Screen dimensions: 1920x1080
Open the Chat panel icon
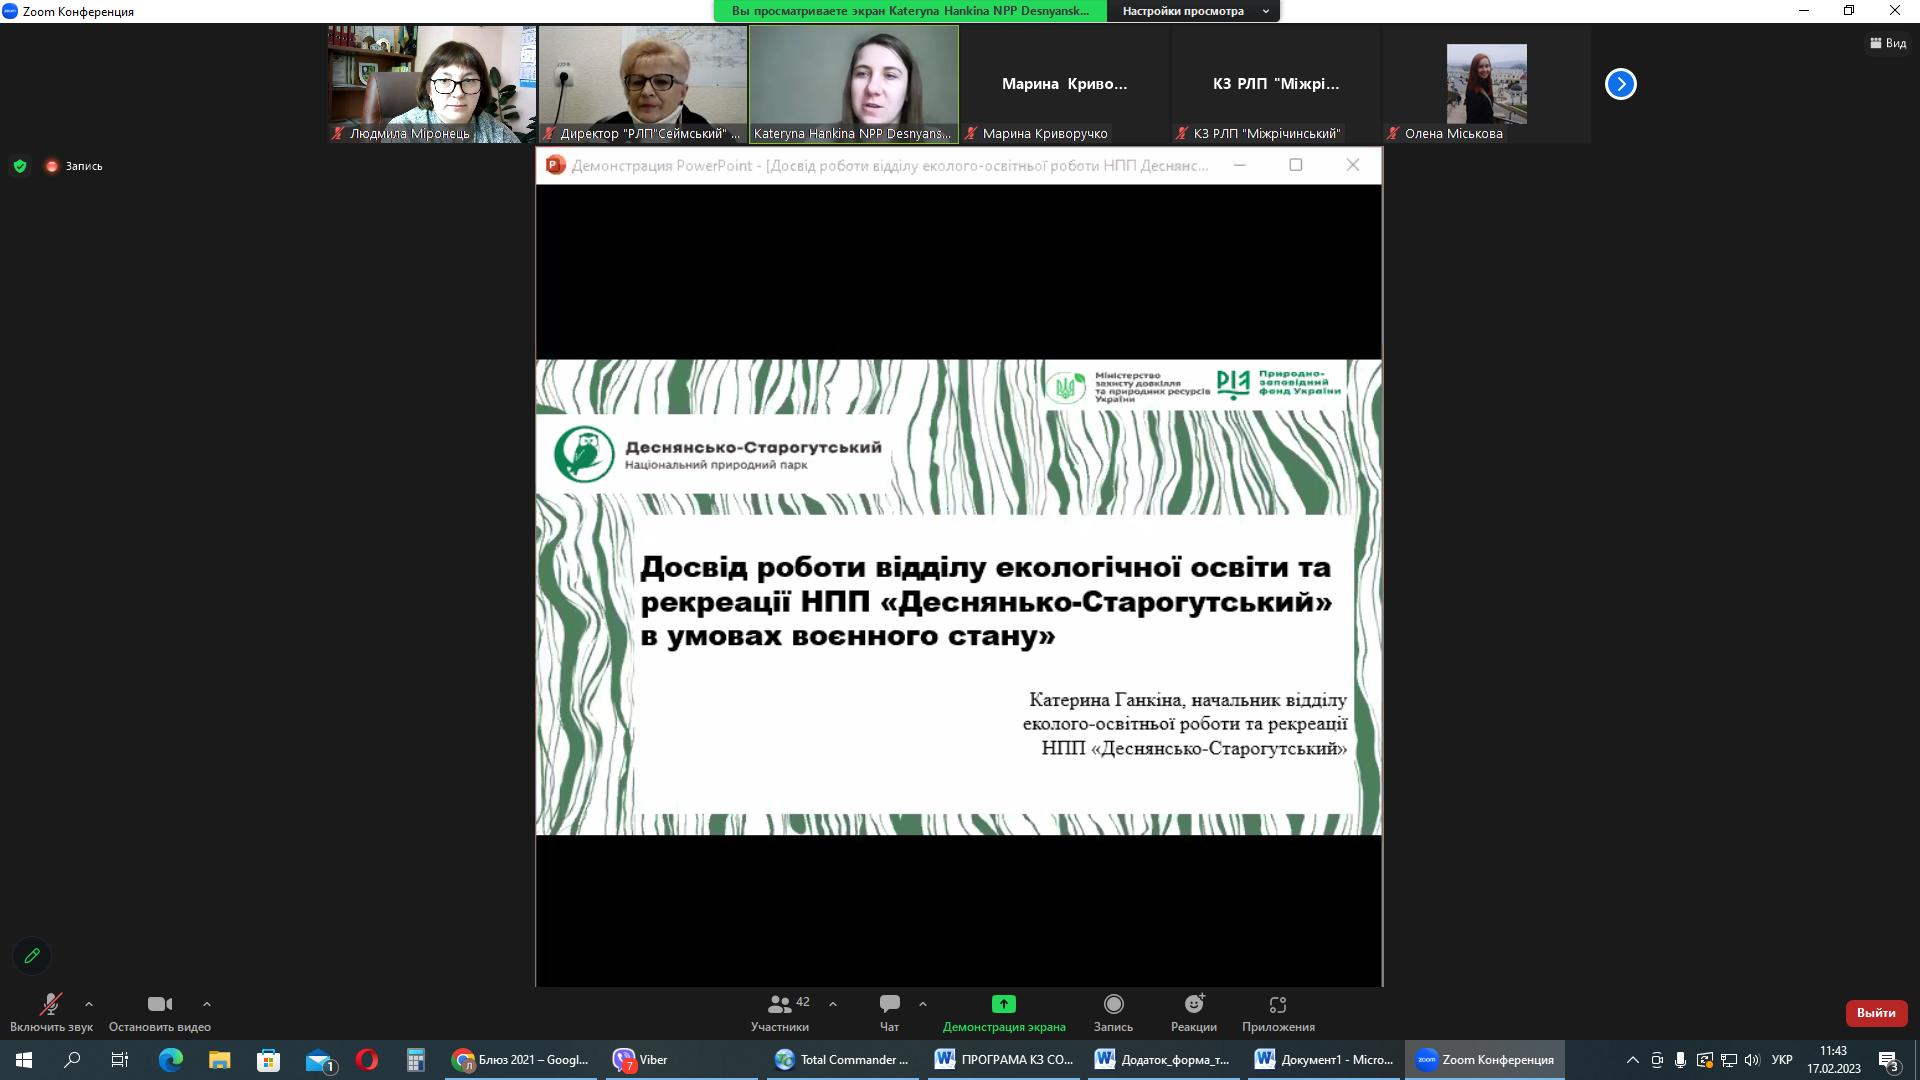pyautogui.click(x=889, y=1004)
